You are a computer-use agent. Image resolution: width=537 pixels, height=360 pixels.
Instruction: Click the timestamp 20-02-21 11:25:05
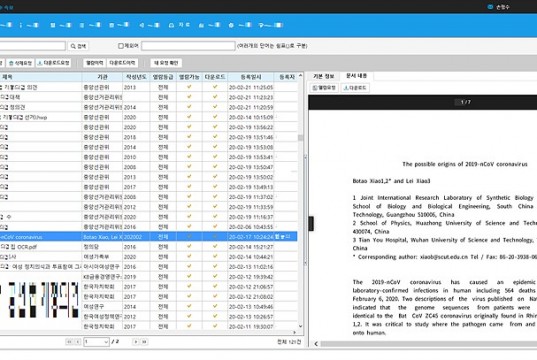coord(251,87)
